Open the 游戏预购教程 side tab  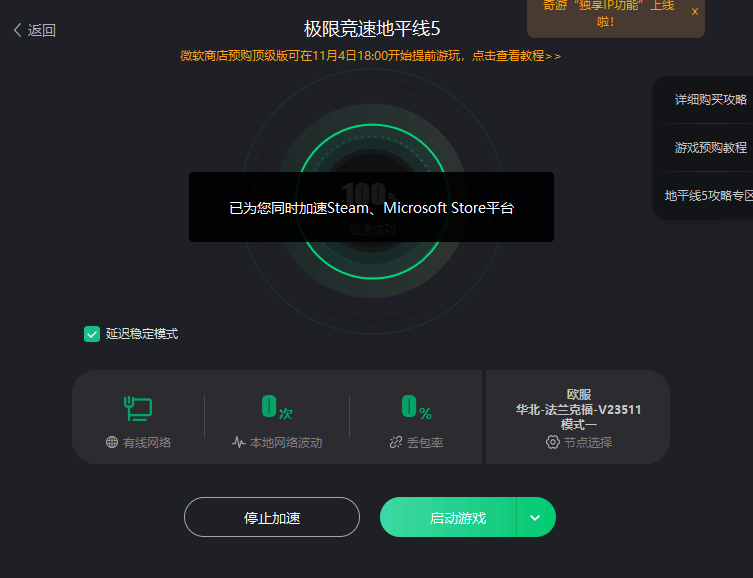[711, 148]
